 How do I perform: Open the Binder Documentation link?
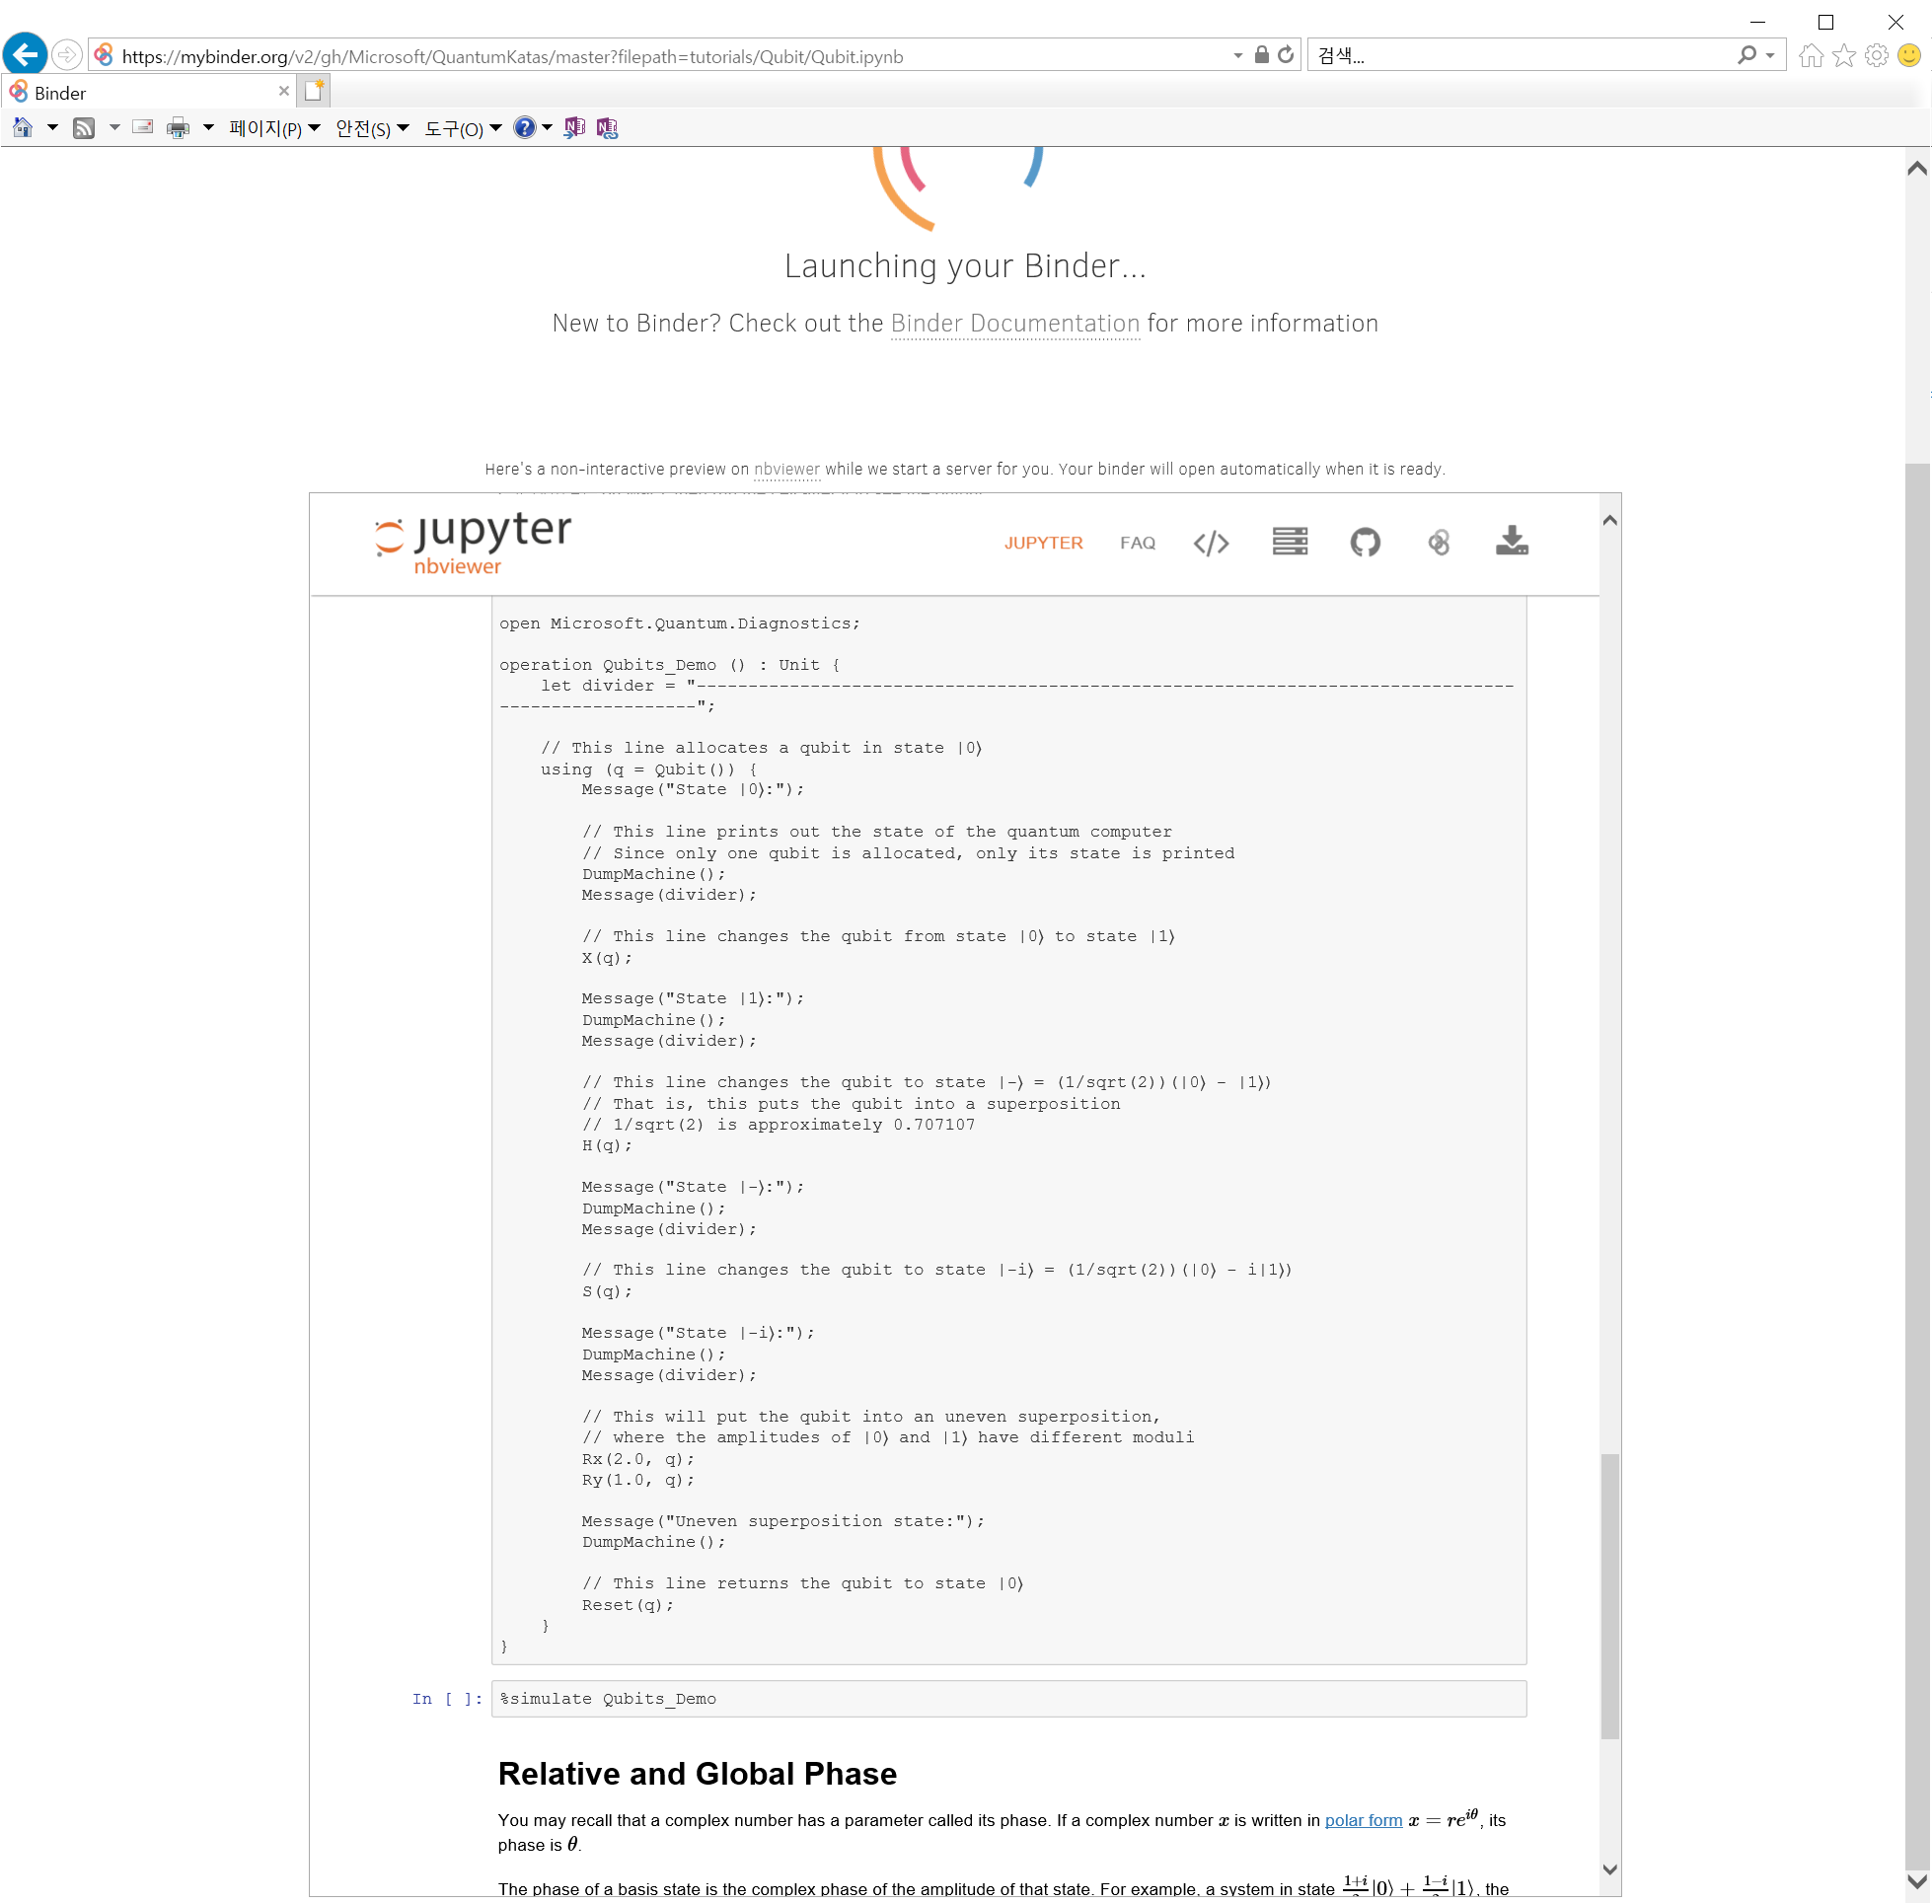[x=1014, y=324]
